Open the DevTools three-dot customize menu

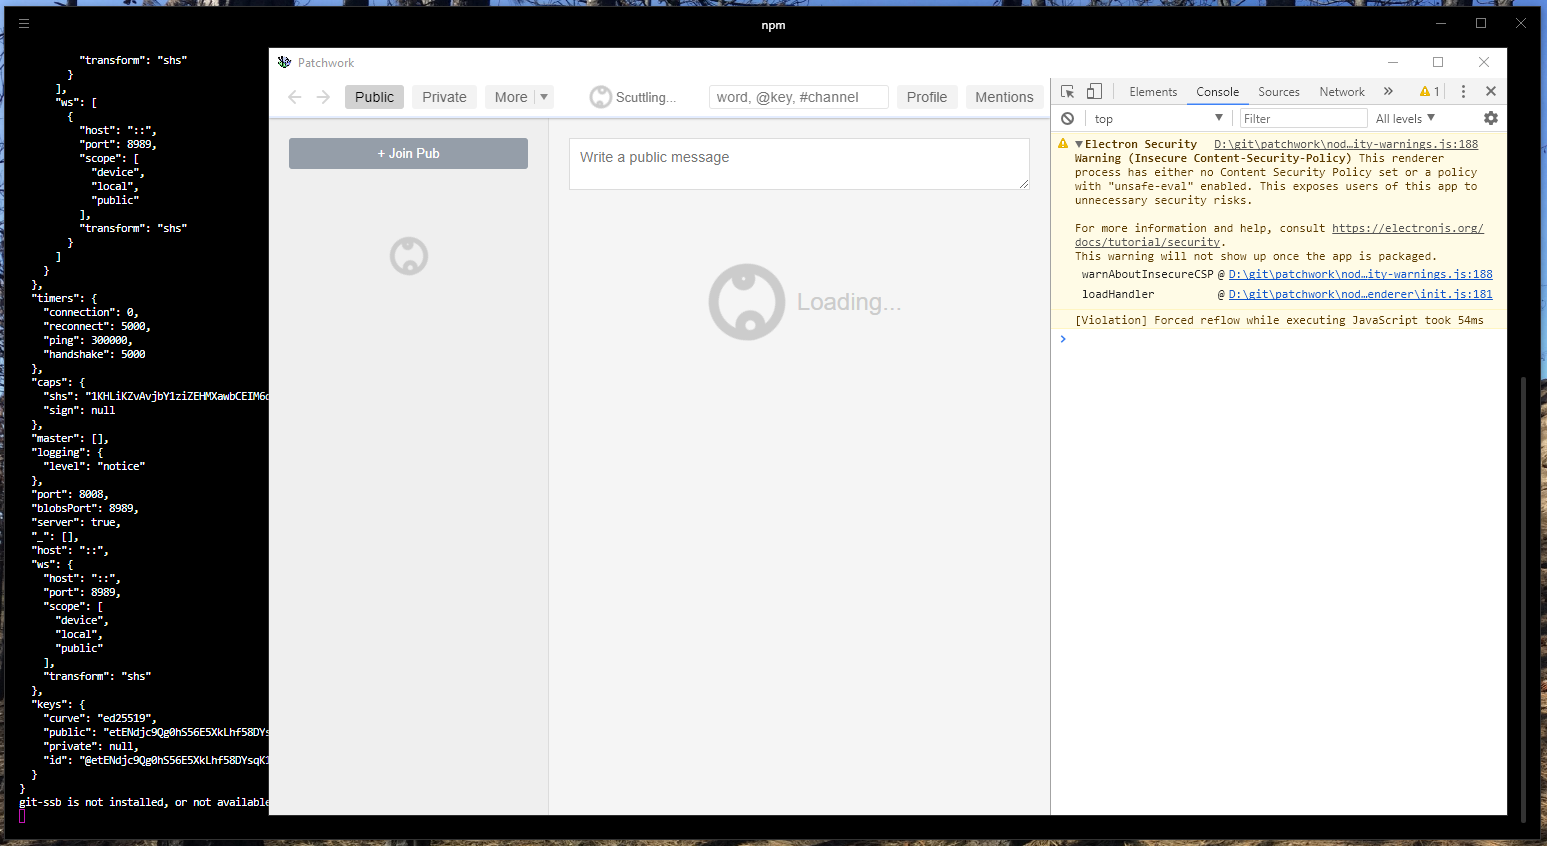point(1463,91)
